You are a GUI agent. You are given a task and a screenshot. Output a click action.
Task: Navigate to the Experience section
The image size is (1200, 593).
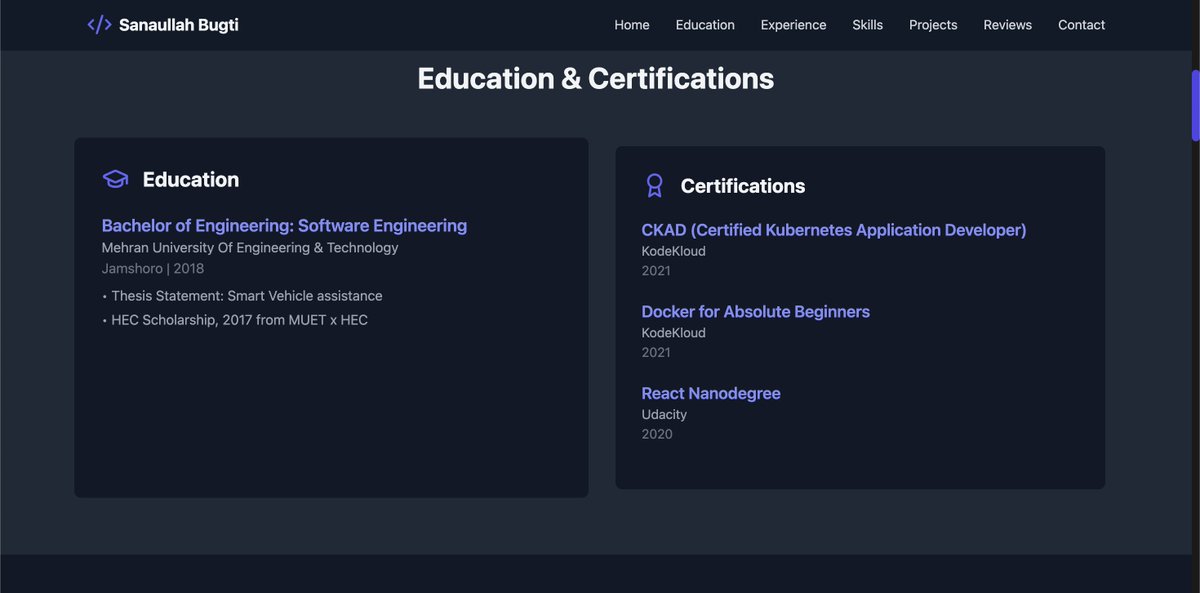[793, 24]
